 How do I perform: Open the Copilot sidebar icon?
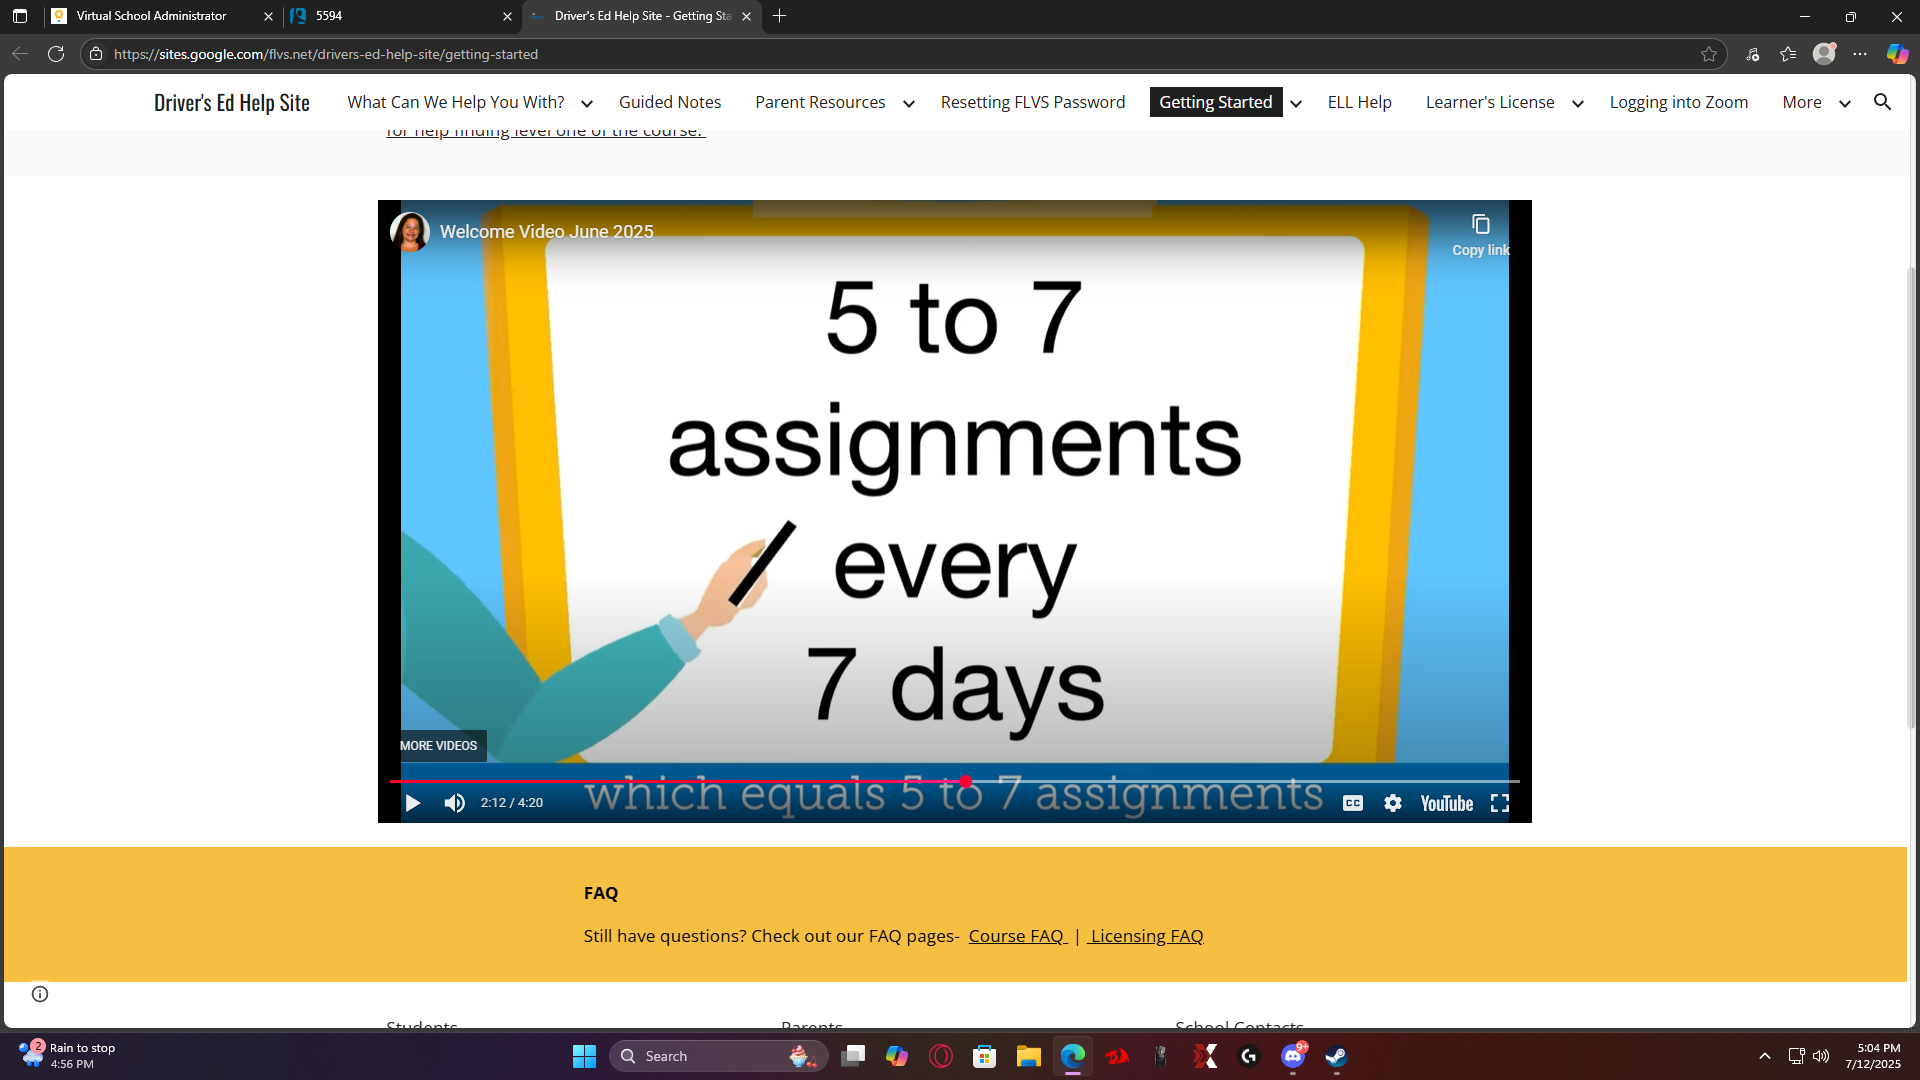click(1897, 54)
